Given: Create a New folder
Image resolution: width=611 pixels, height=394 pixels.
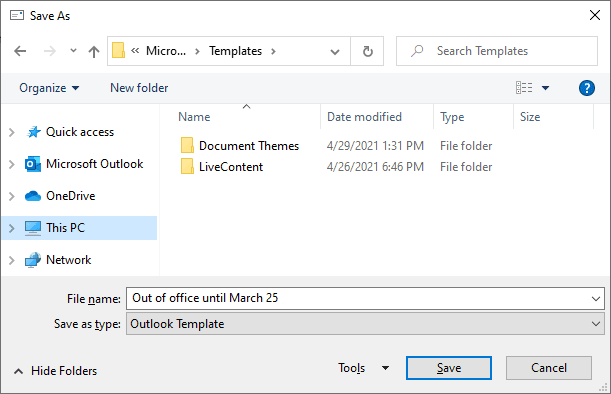Looking at the screenshot, I should 139,88.
